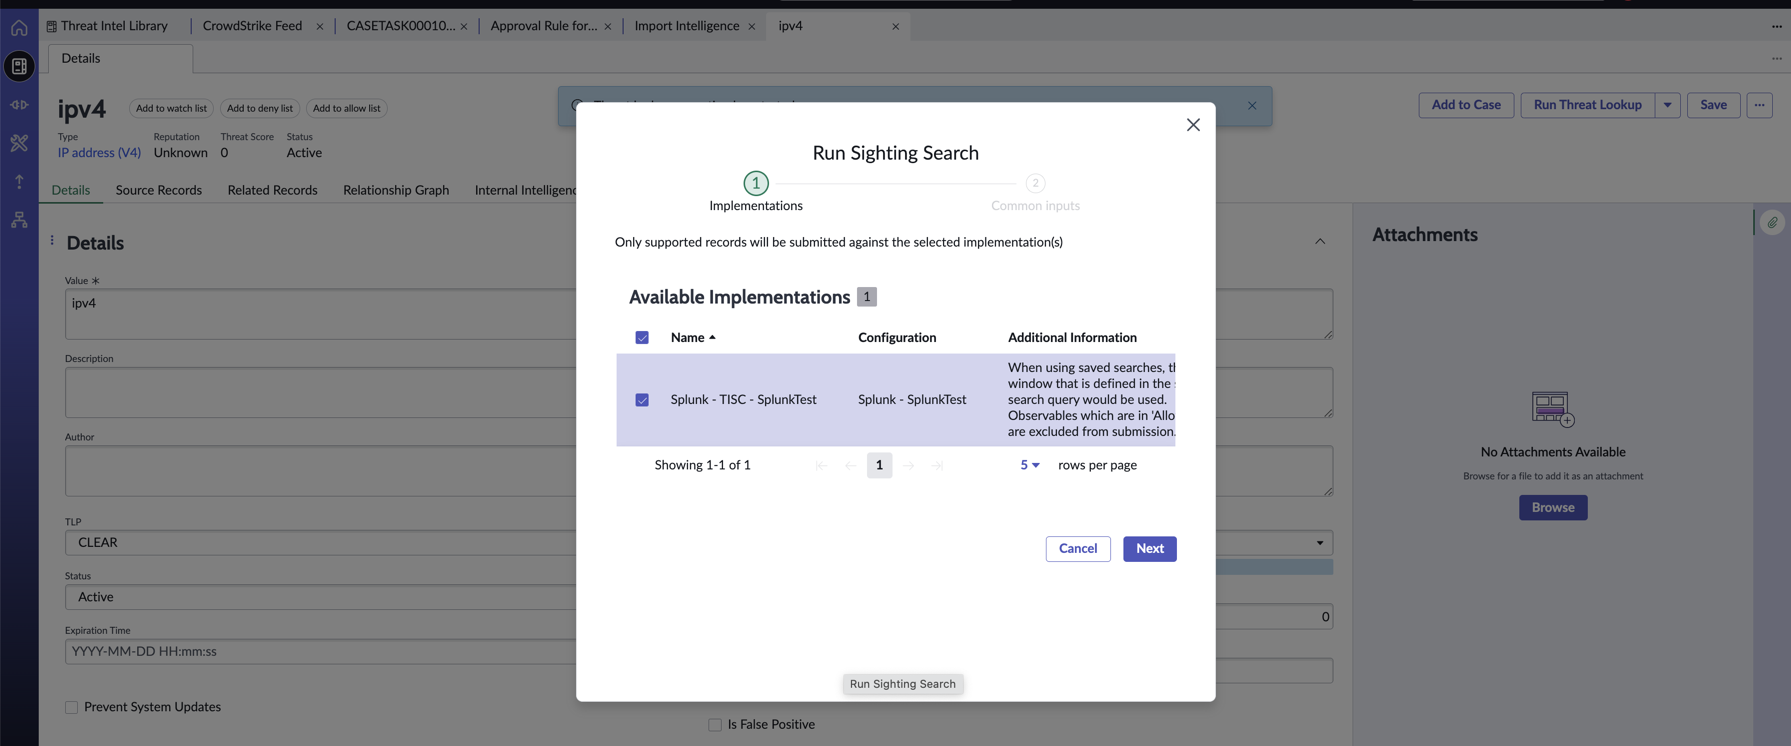Open the home icon in left sidebar

tap(19, 28)
